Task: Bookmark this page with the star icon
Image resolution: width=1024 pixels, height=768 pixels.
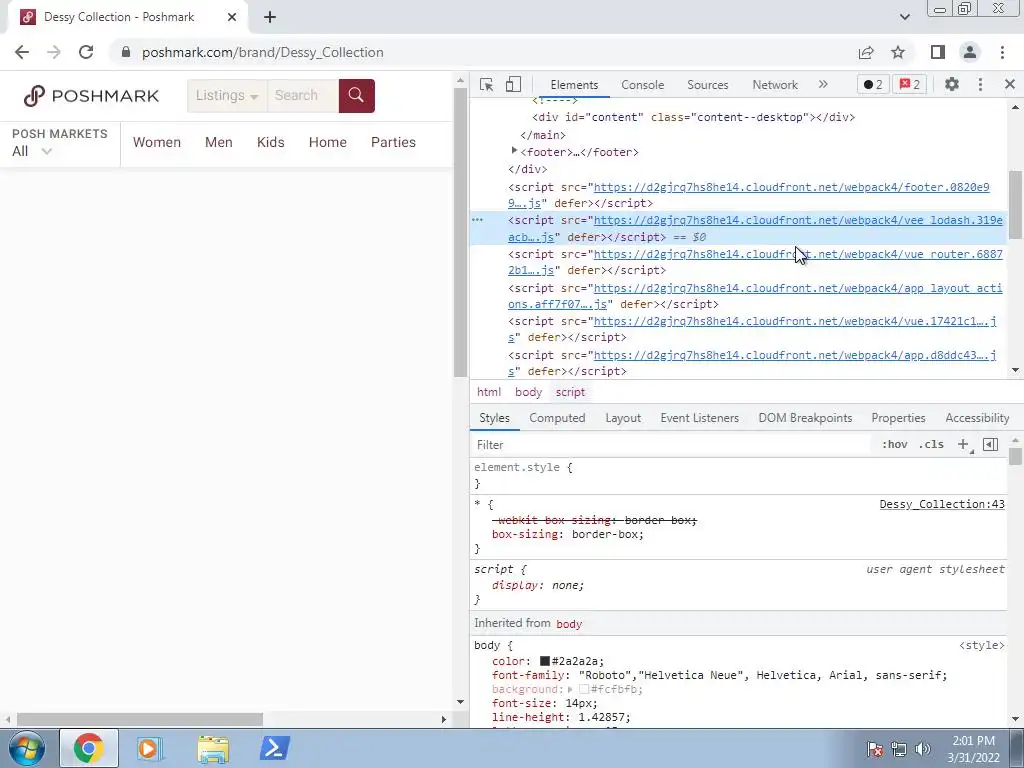Action: [898, 52]
